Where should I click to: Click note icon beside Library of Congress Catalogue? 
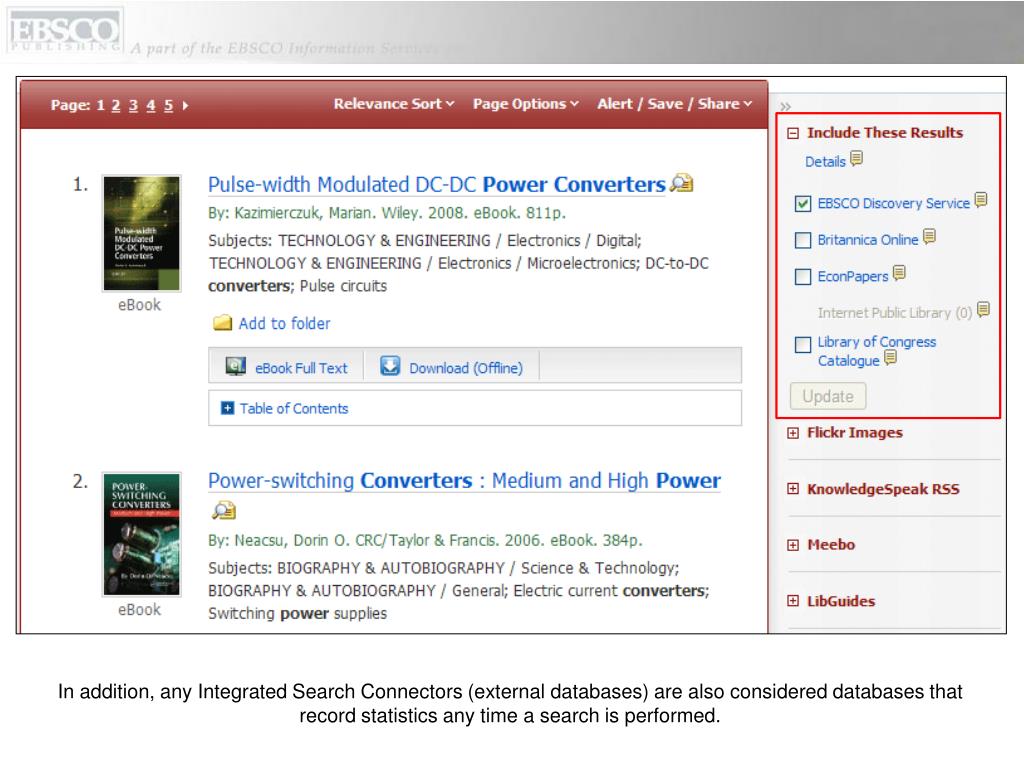890,357
